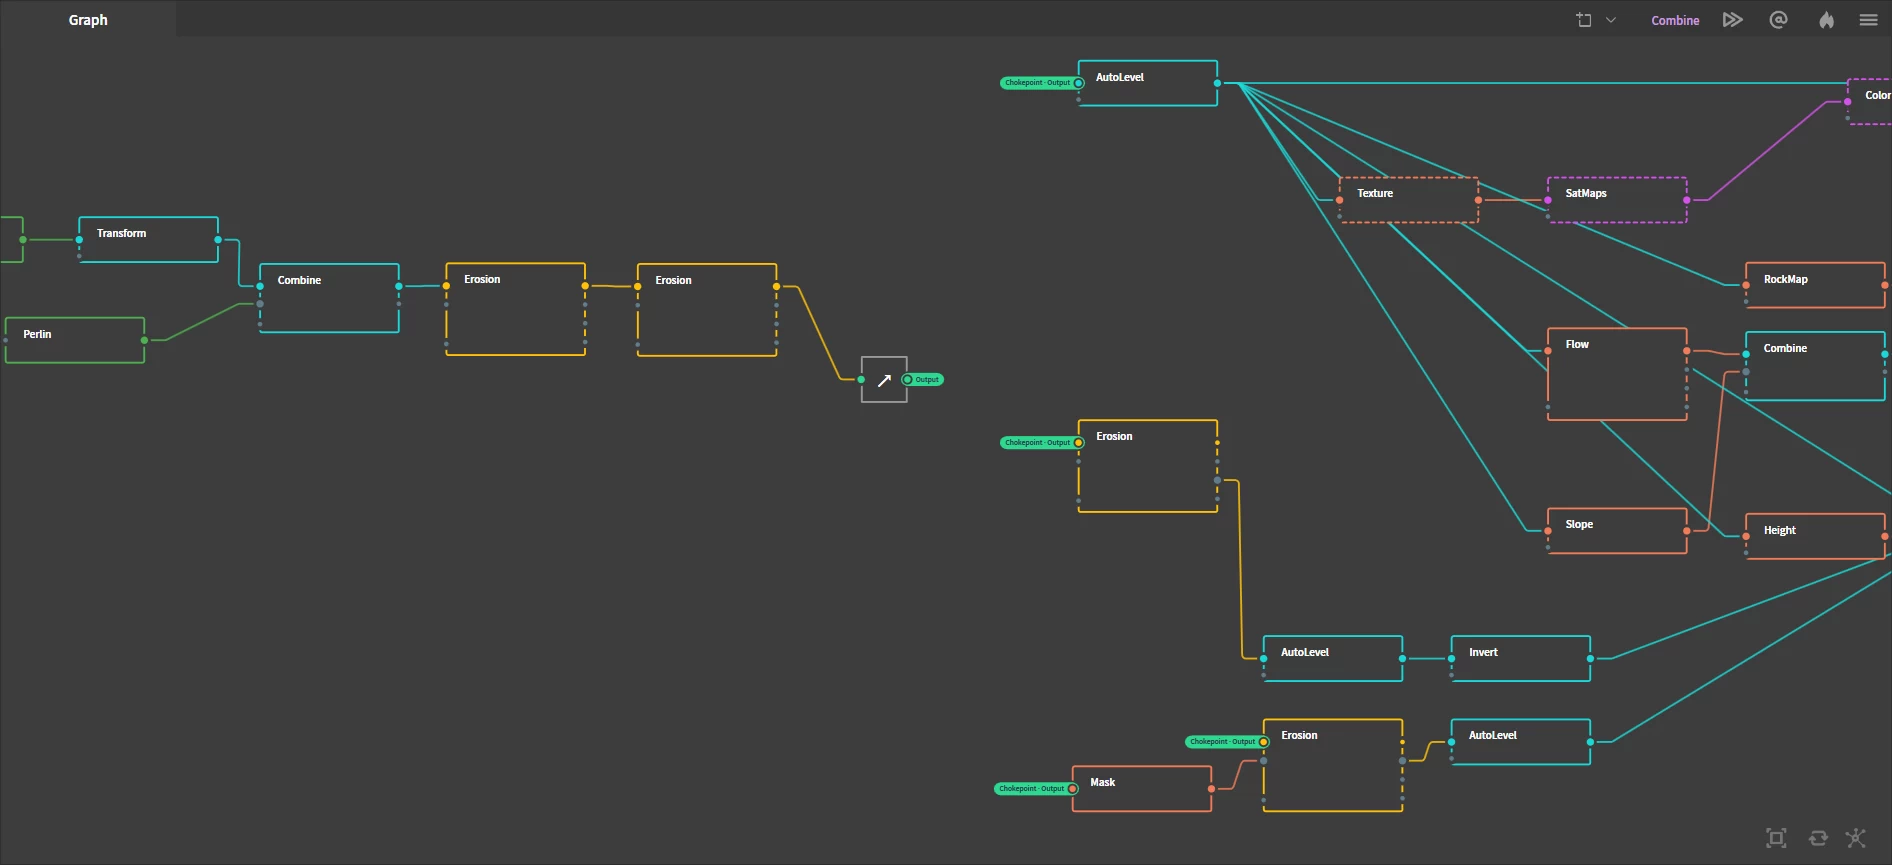This screenshot has width=1892, height=865.
Task: Click the double-arrow build icon
Action: (1732, 20)
